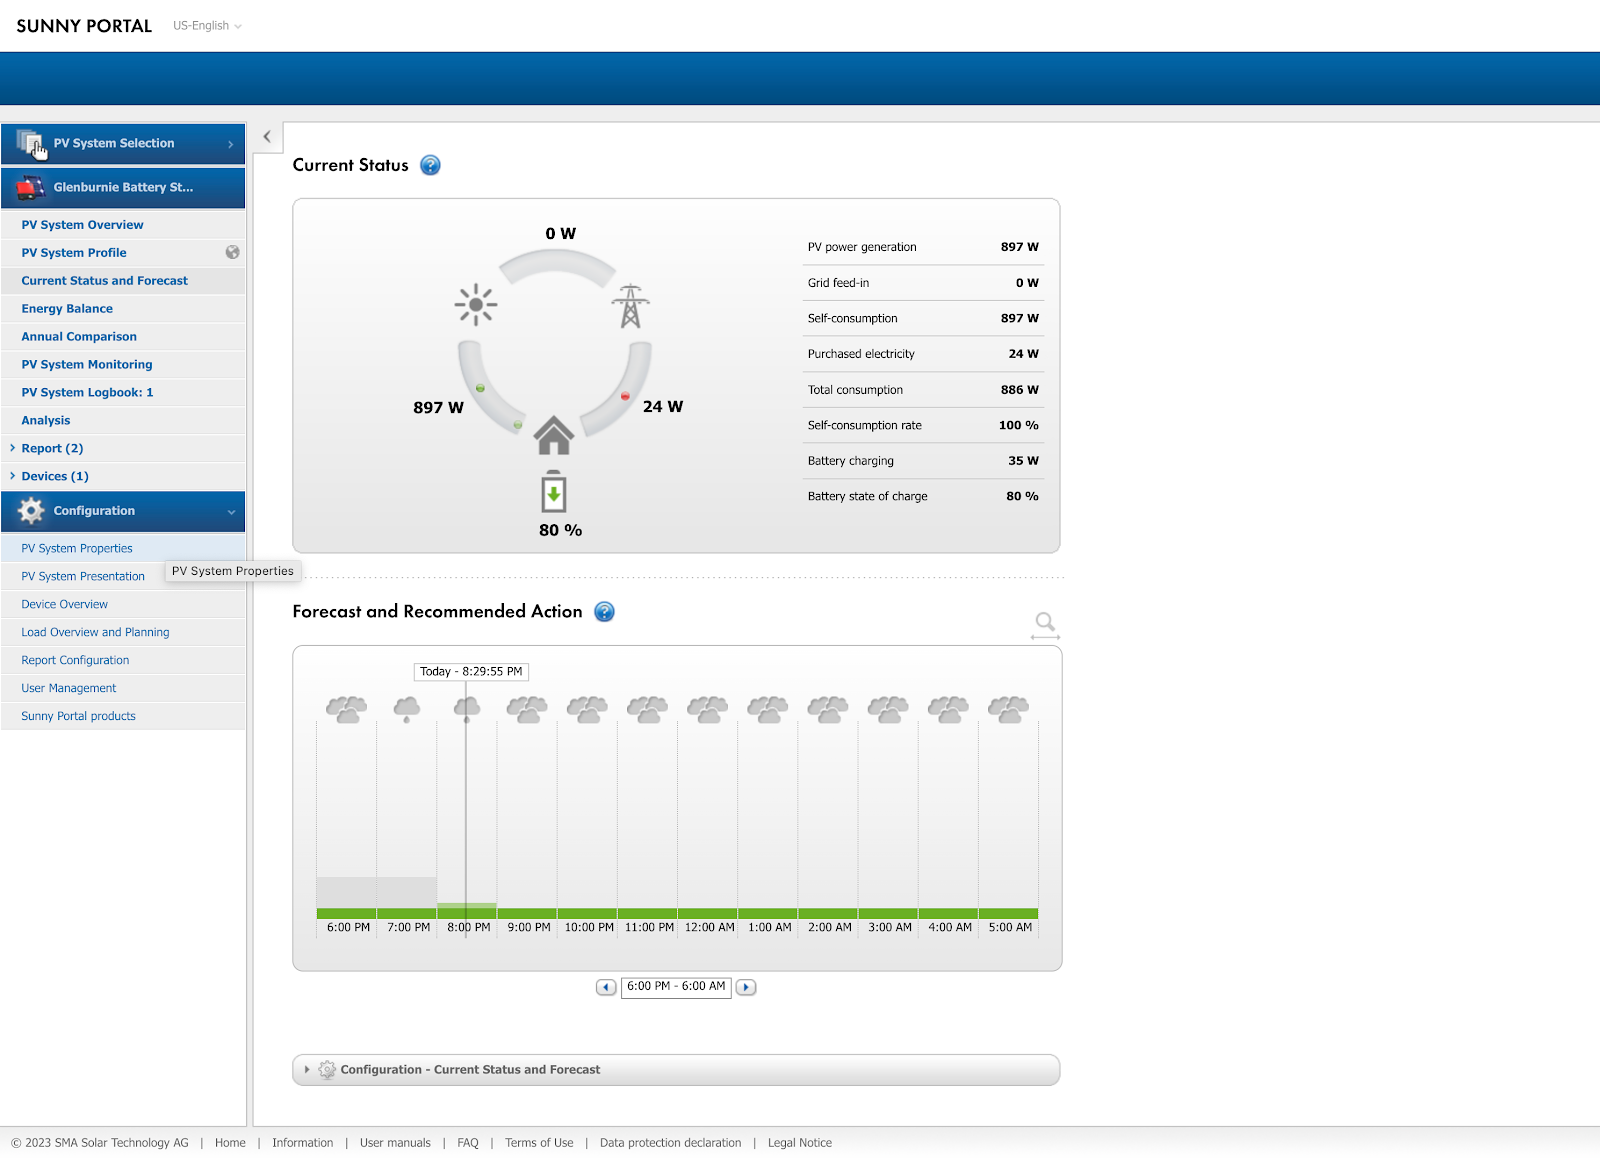Open Energy Balance page
The height and width of the screenshot is (1164, 1600).
(67, 309)
